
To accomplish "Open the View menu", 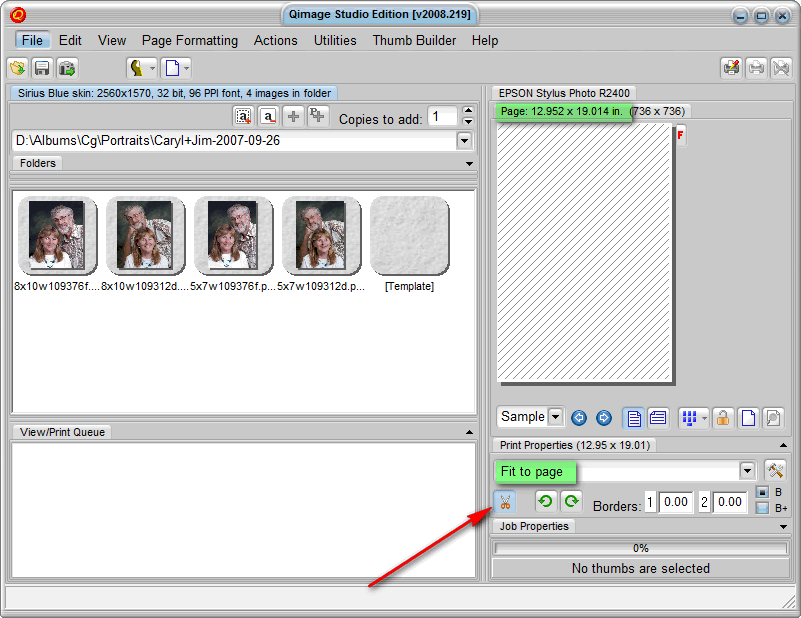I will click(x=112, y=40).
